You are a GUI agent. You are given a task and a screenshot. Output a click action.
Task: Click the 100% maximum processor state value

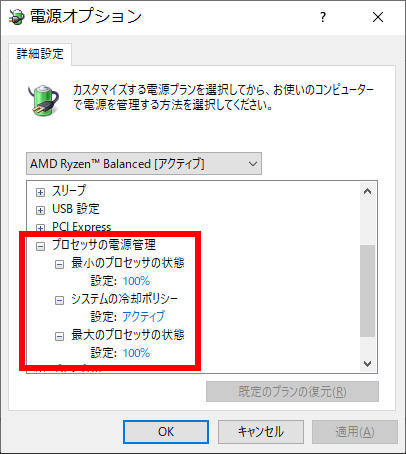(136, 353)
